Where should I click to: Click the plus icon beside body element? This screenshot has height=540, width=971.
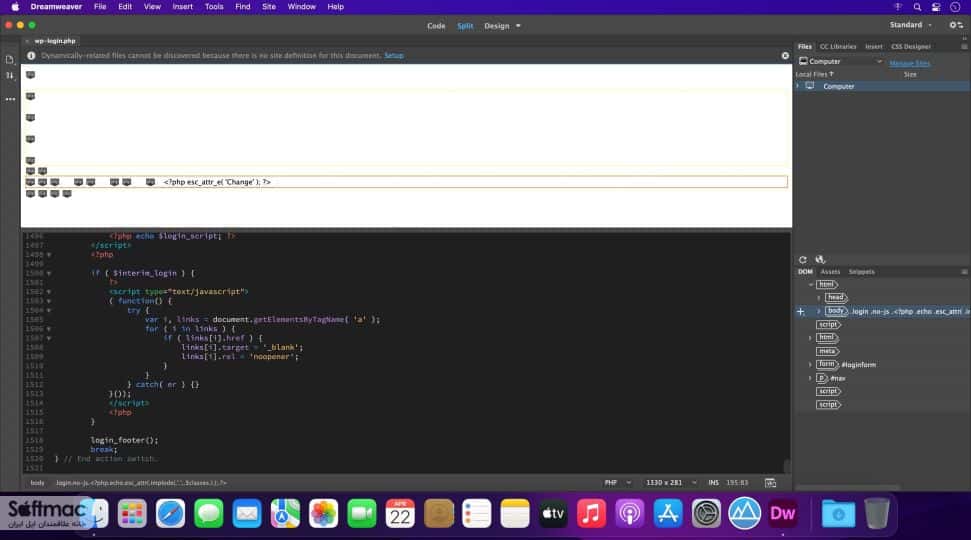[x=801, y=311]
